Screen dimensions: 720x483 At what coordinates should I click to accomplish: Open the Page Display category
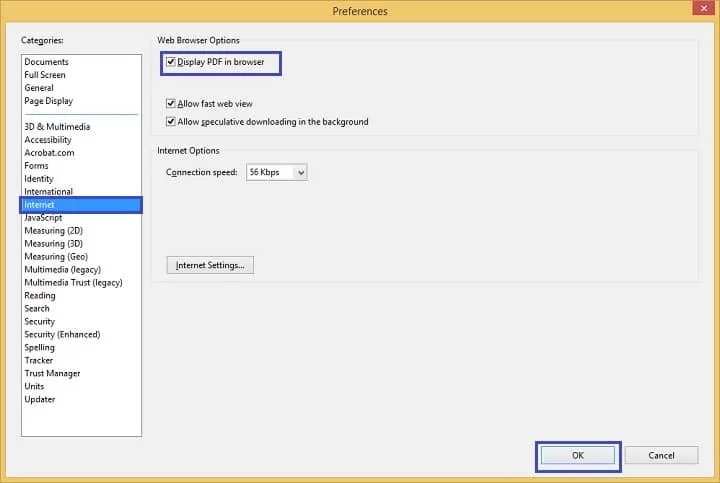point(48,101)
